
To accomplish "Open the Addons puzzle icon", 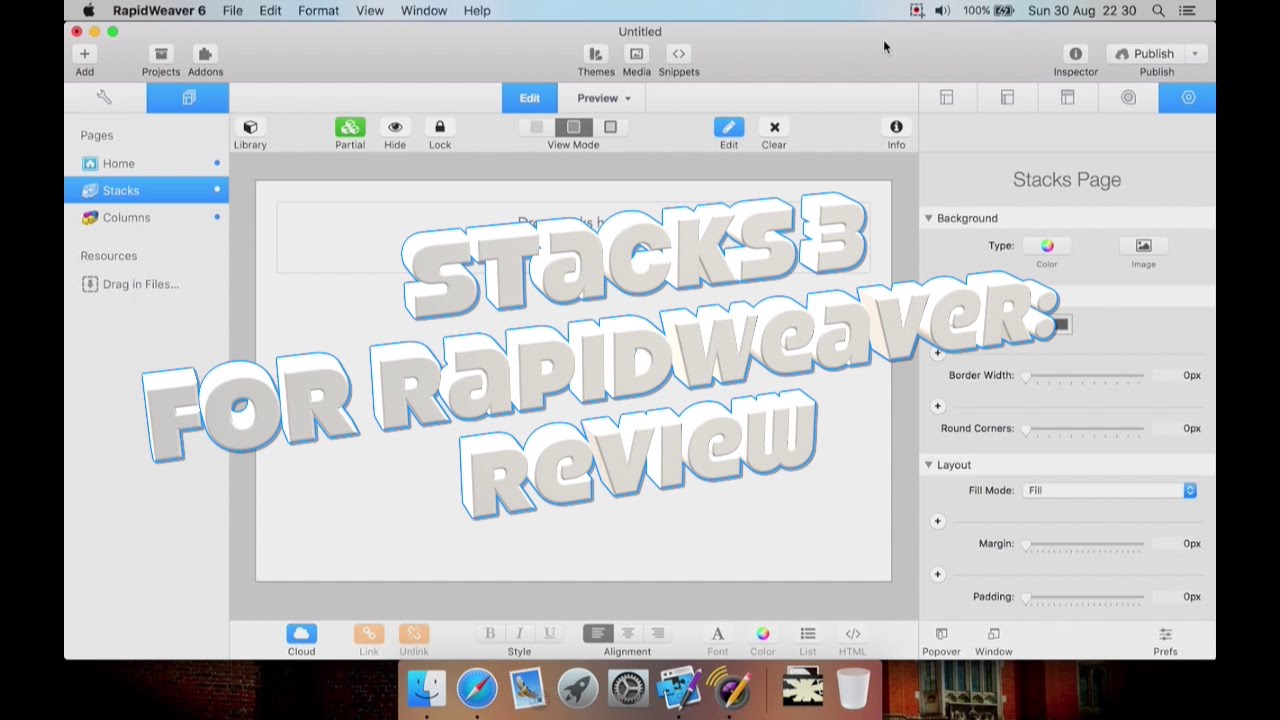I will [x=205, y=54].
